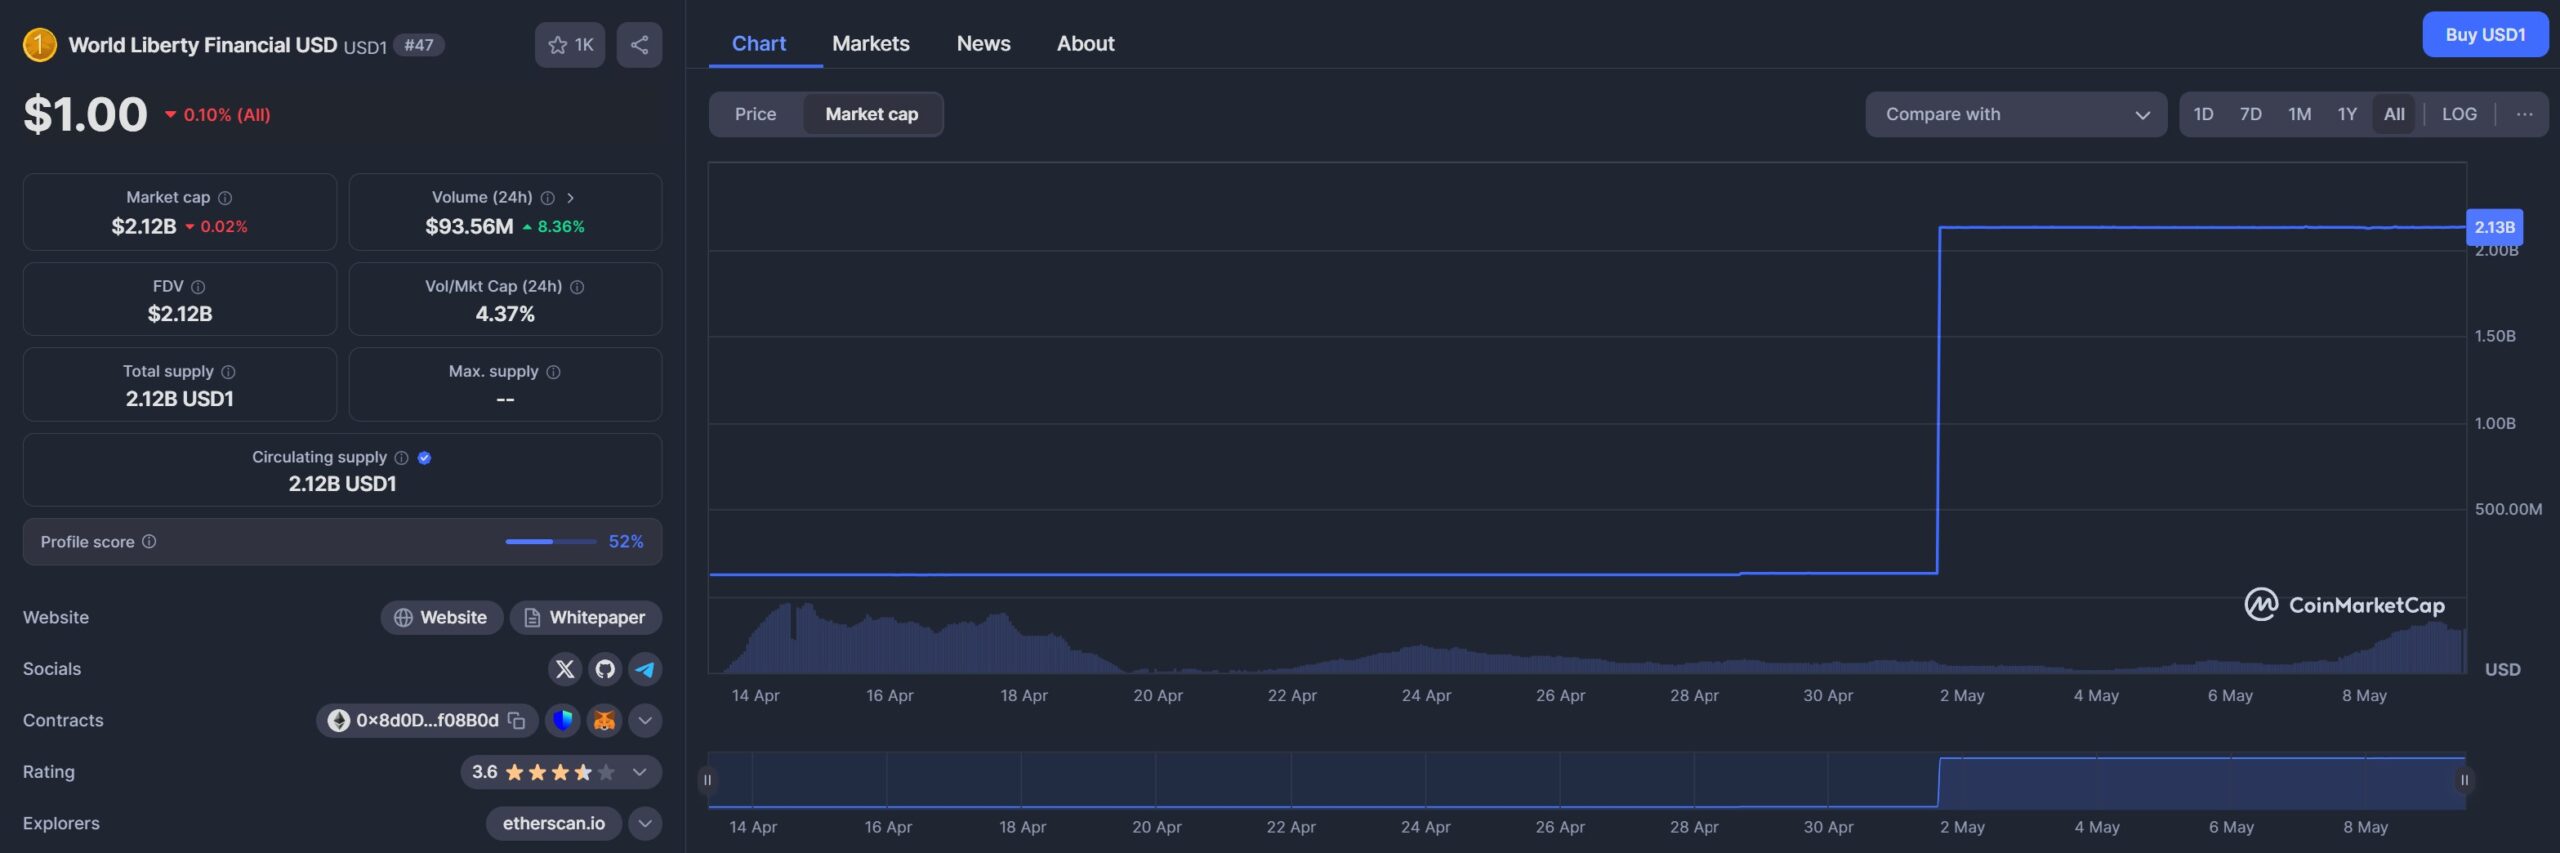Viewport: 2560px width, 853px height.
Task: Click the 4.37% Vol/Mkt Cap value
Action: 505,314
